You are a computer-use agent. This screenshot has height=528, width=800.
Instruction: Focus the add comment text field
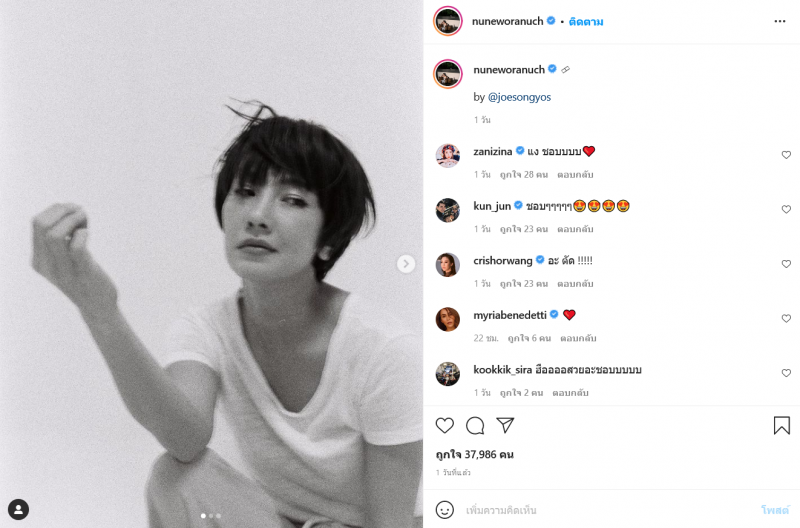(x=607, y=510)
